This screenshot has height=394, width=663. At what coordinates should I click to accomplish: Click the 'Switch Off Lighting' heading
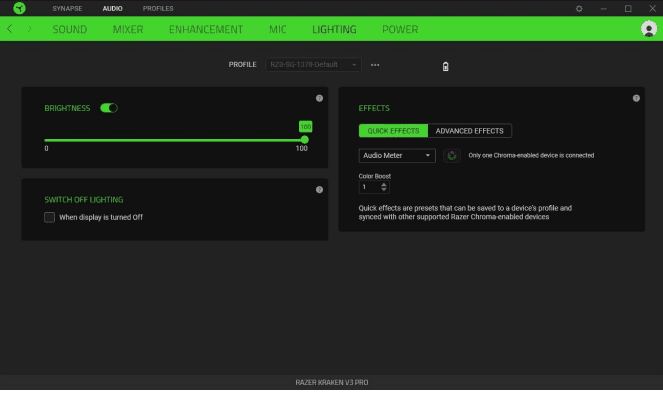point(84,200)
